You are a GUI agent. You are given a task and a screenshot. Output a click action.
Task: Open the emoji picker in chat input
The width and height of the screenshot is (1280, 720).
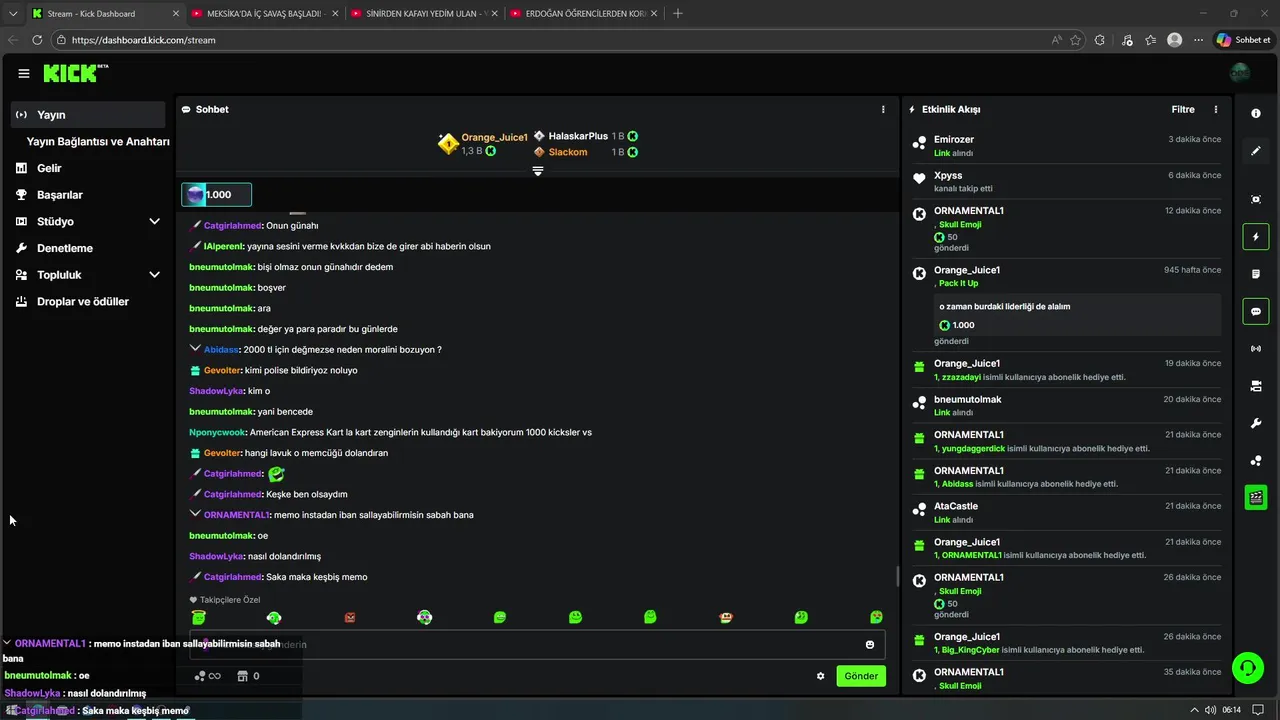coord(870,645)
